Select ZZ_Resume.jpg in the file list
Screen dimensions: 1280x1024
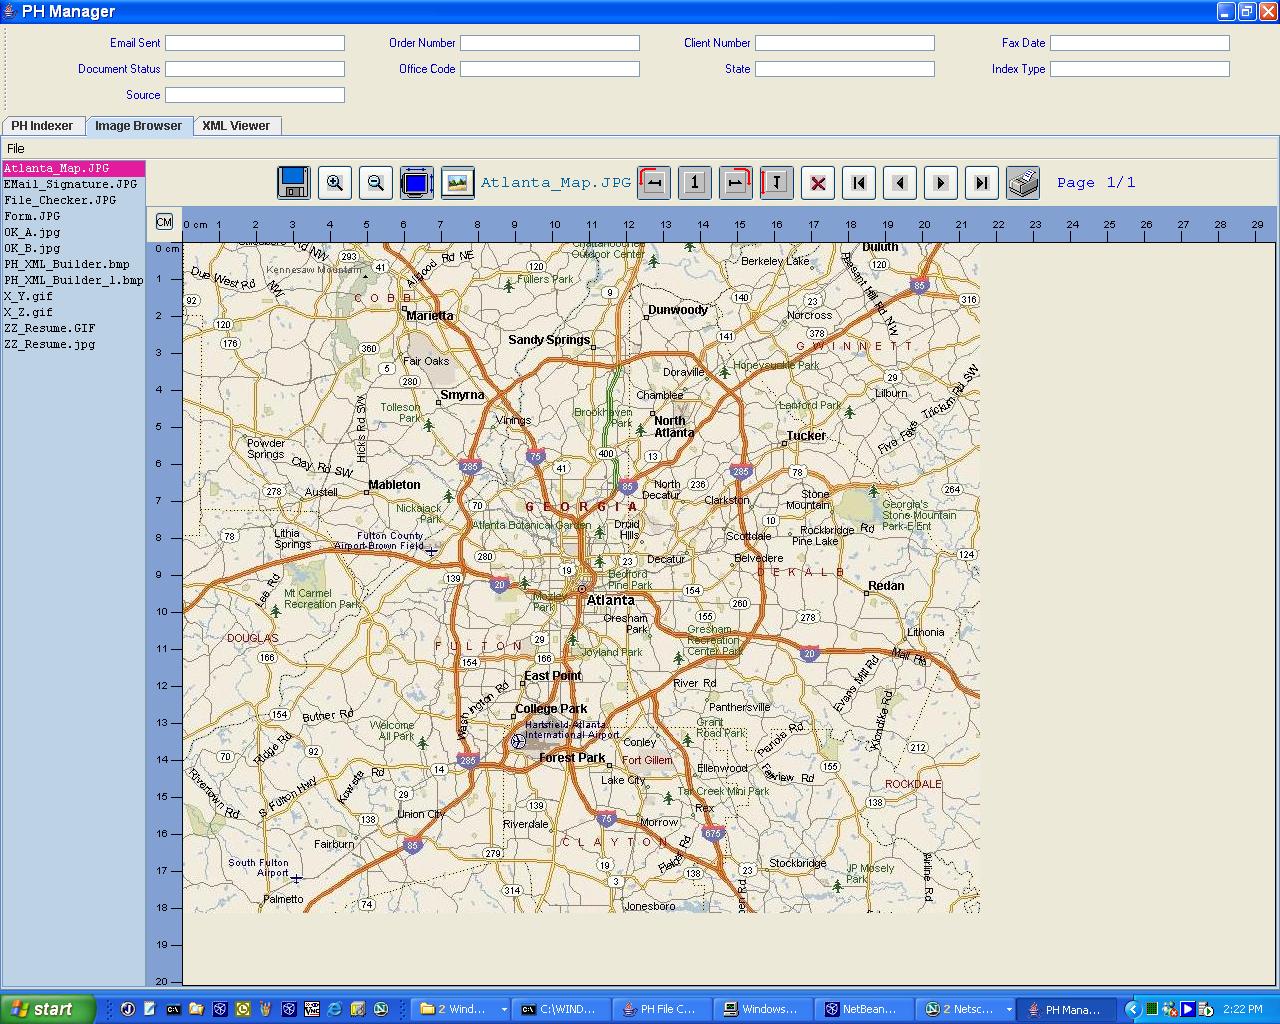[x=50, y=344]
